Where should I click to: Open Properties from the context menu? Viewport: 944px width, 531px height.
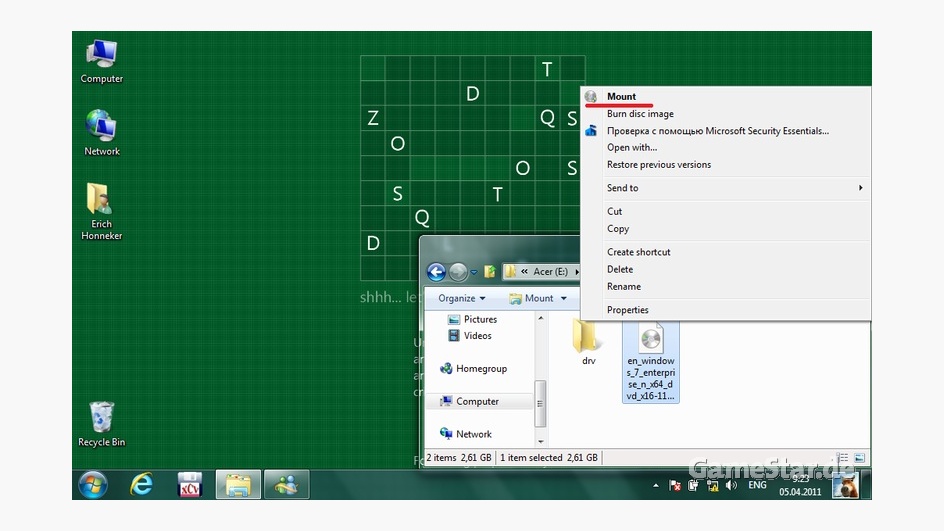click(x=627, y=310)
